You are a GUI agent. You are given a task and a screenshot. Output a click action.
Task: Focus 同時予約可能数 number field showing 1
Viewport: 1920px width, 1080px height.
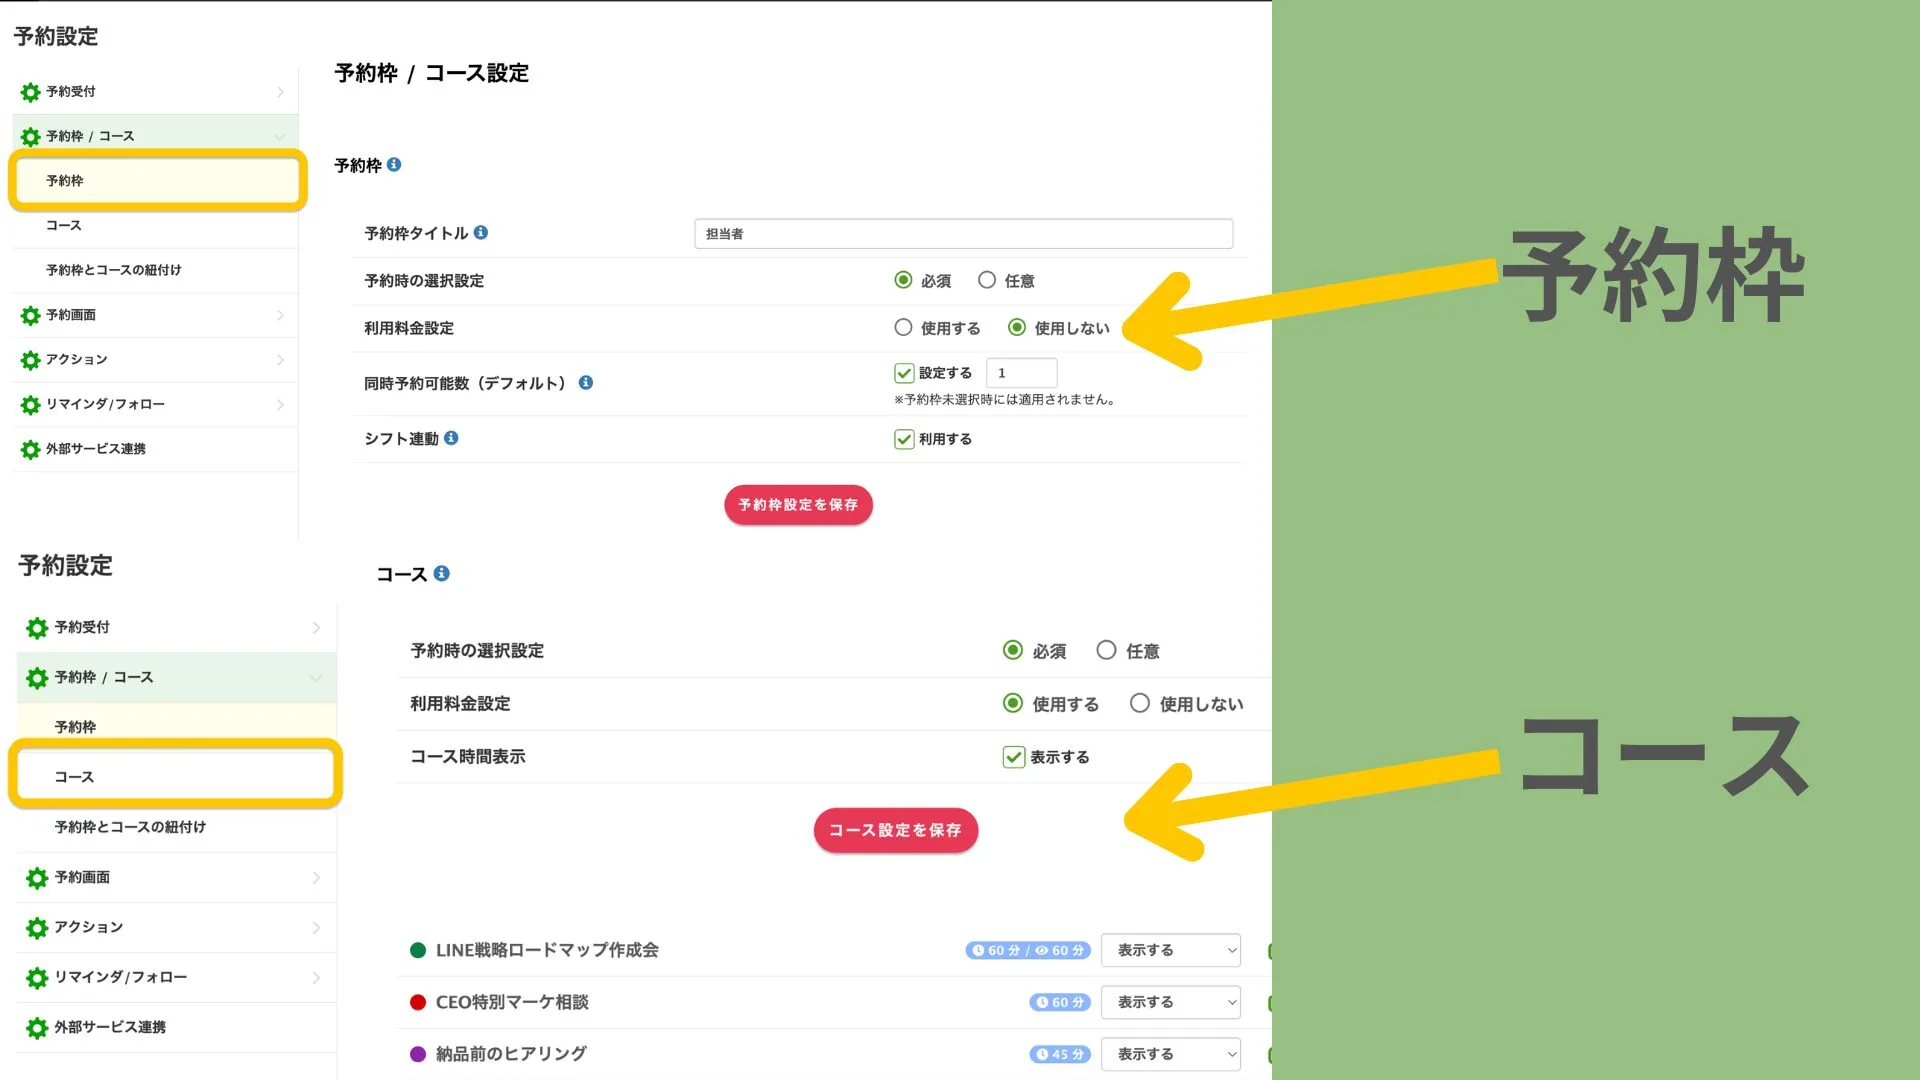point(1021,373)
